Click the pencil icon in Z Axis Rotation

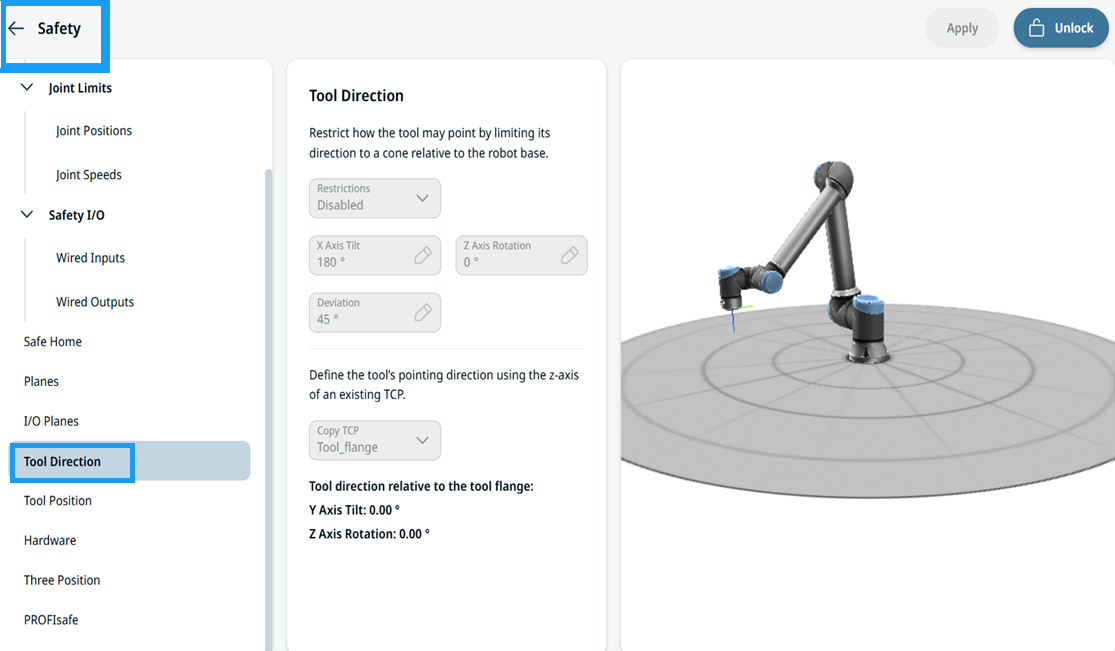pos(570,255)
